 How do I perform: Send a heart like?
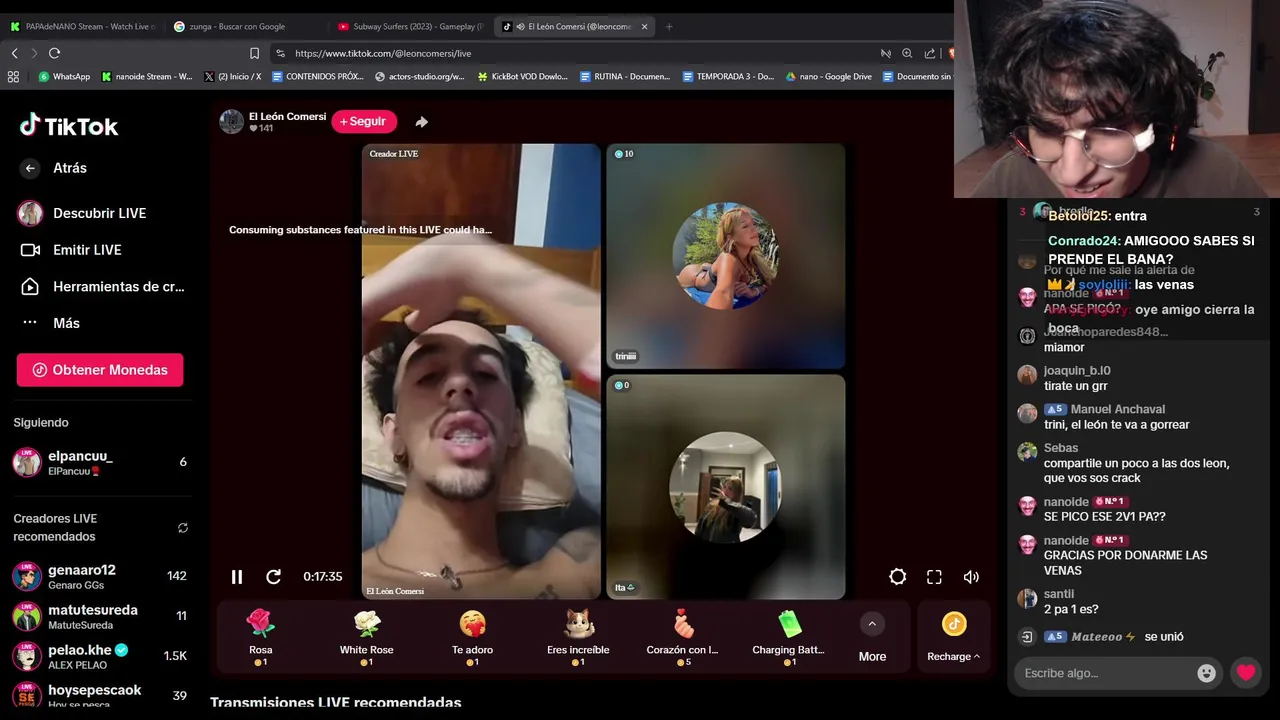click(x=1246, y=673)
